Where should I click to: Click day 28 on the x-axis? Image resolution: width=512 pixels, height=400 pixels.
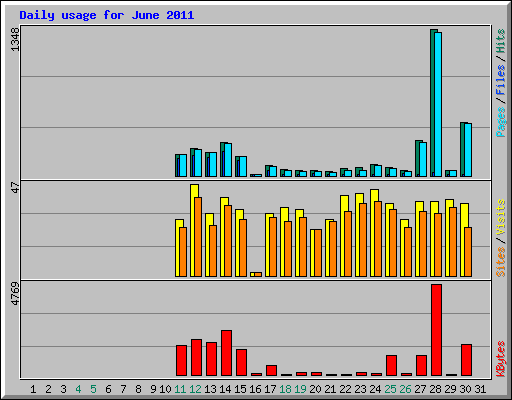click(435, 389)
